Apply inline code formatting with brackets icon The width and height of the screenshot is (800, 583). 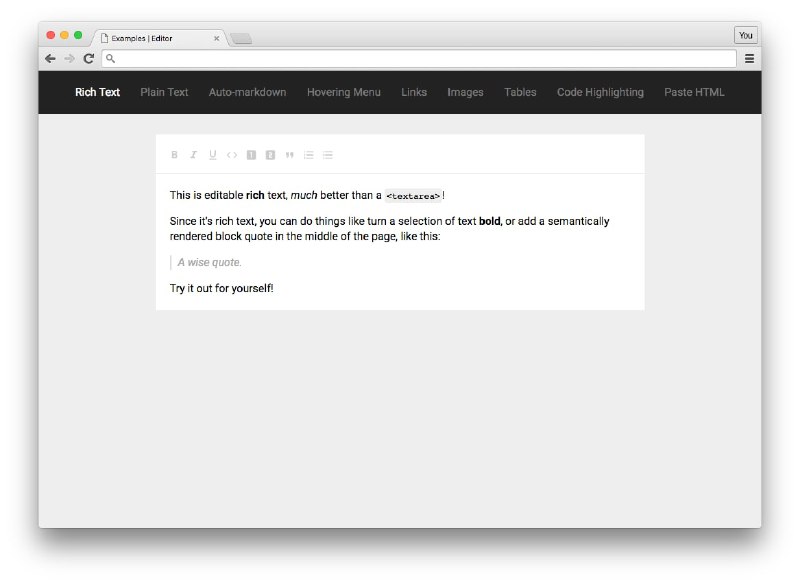click(x=232, y=155)
